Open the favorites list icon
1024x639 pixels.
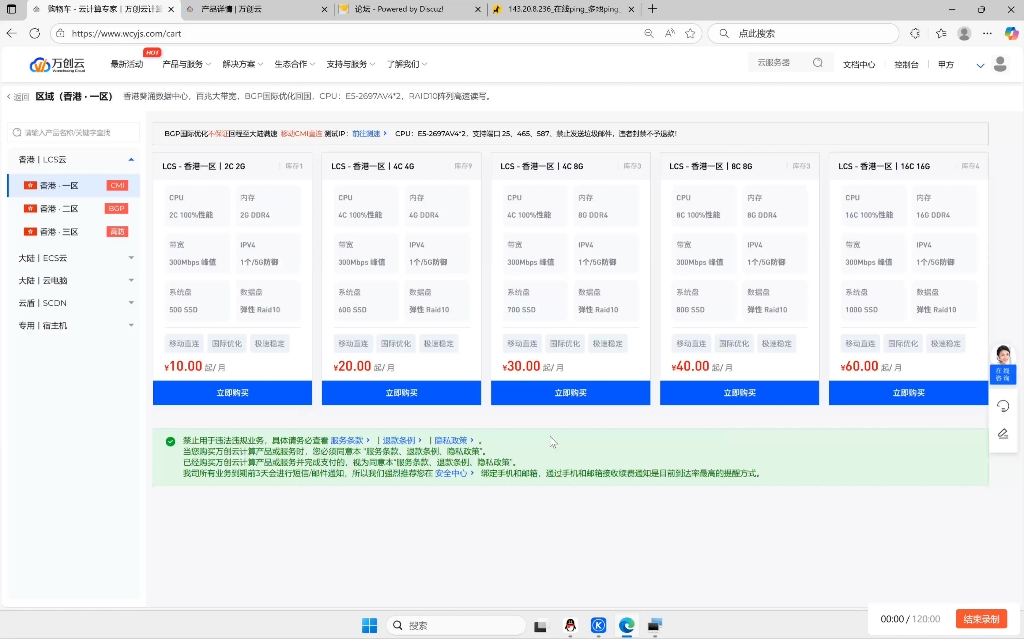(x=941, y=33)
